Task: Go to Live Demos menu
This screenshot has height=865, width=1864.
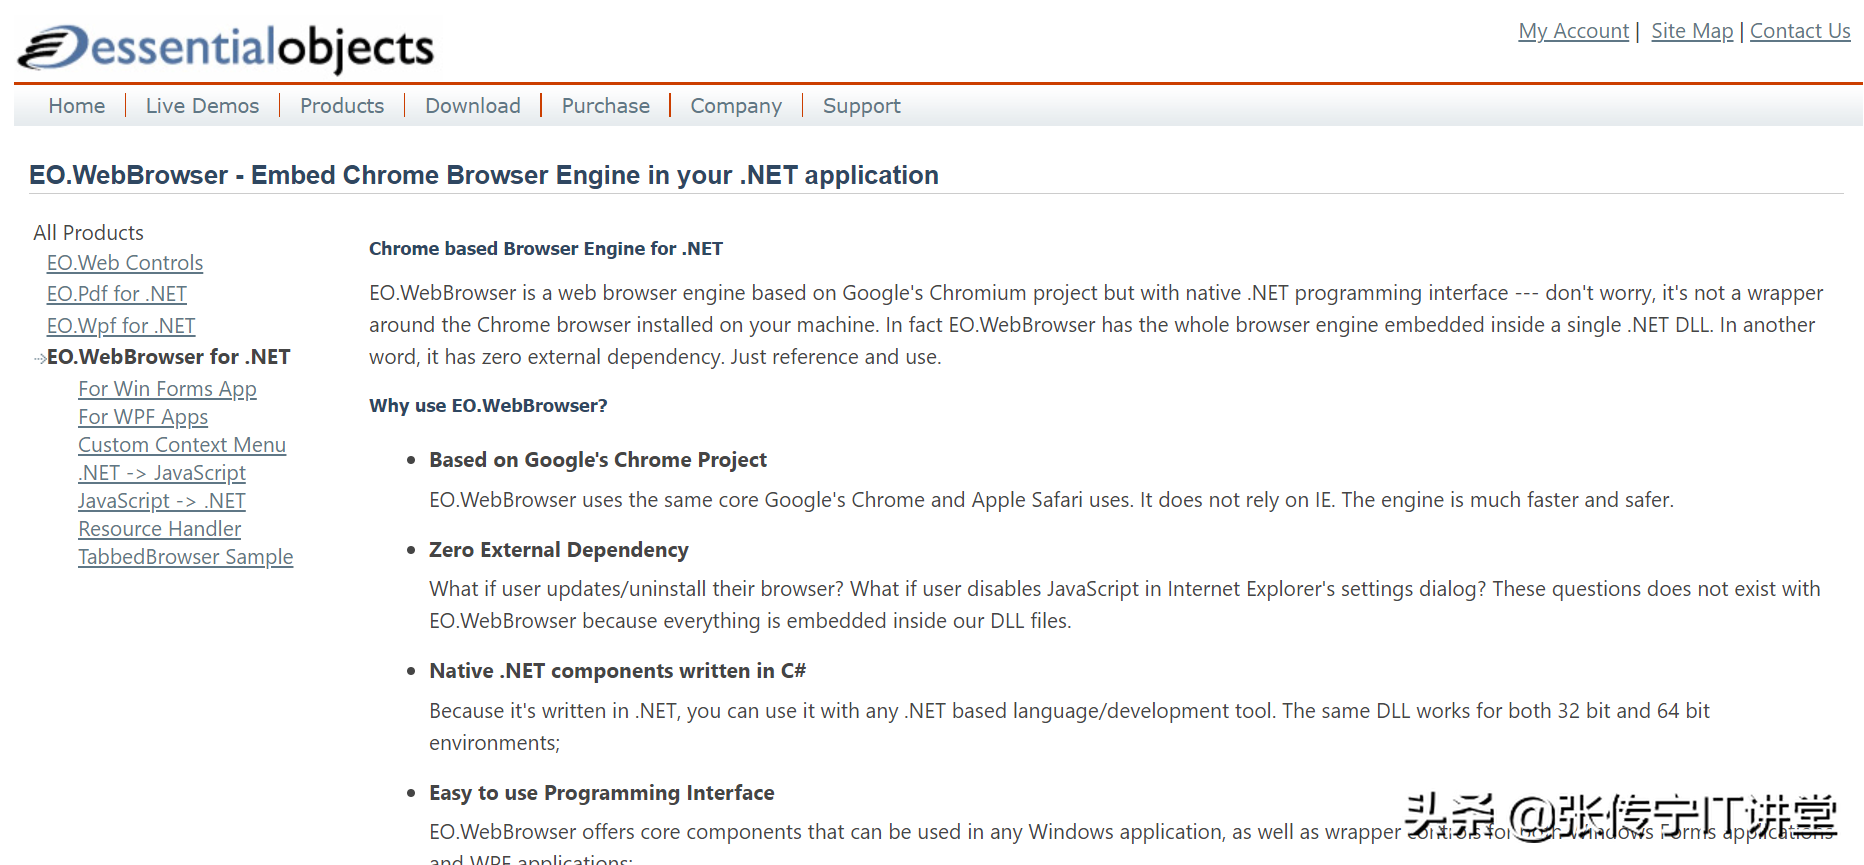Action: (202, 106)
